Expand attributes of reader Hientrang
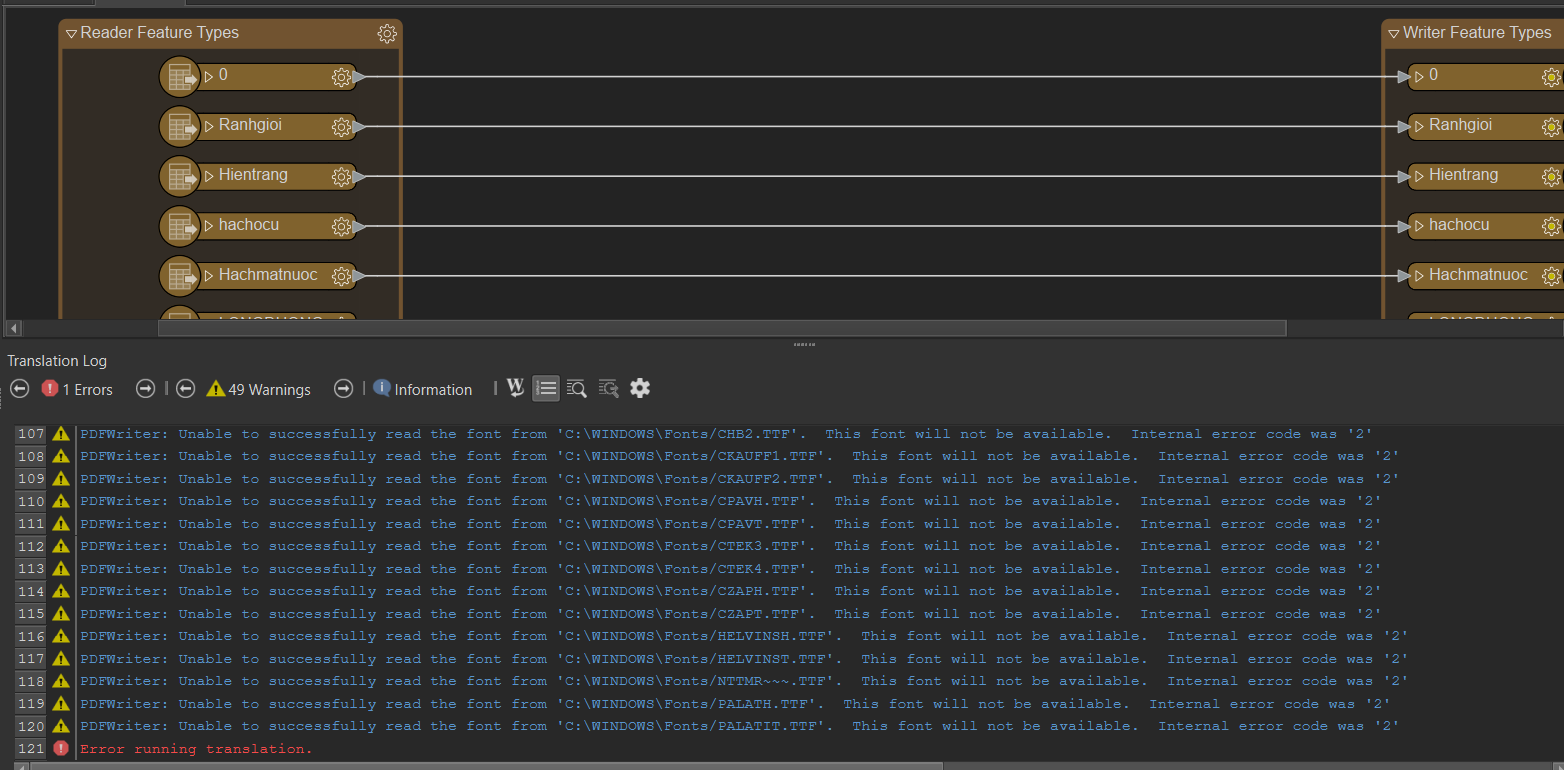Viewport: 1564px width, 770px height. click(209, 176)
